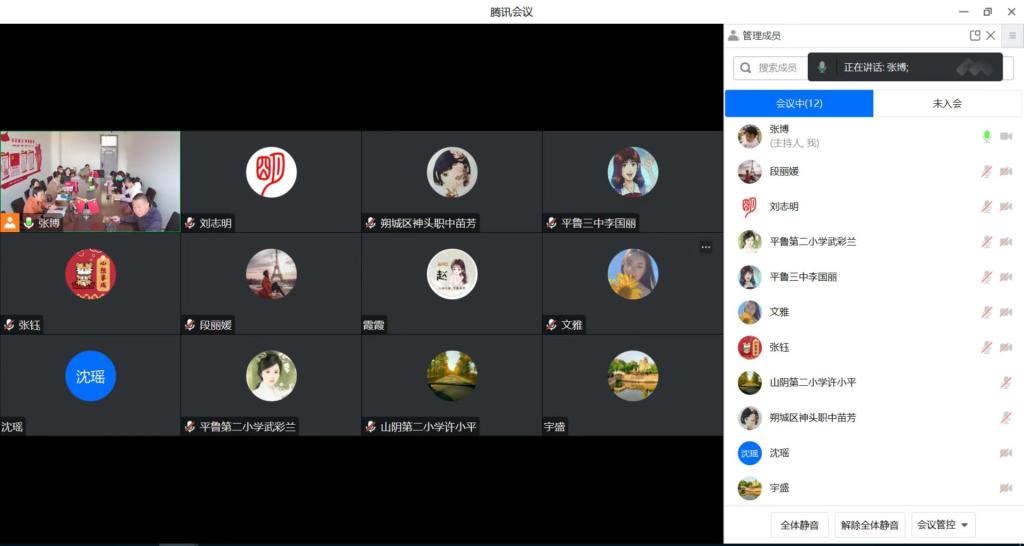Switch to the 未入会 tab
The width and height of the screenshot is (1024, 546).
click(947, 103)
